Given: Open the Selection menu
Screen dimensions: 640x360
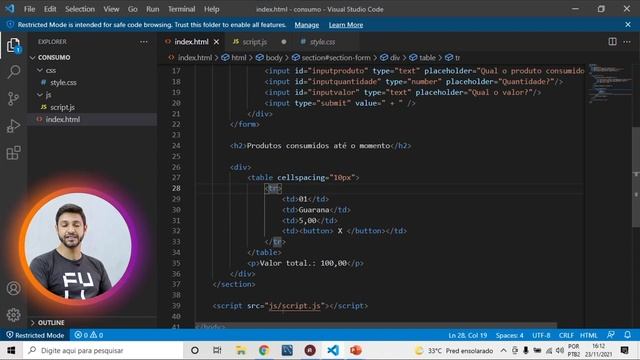Looking at the screenshot, I should (x=80, y=9).
